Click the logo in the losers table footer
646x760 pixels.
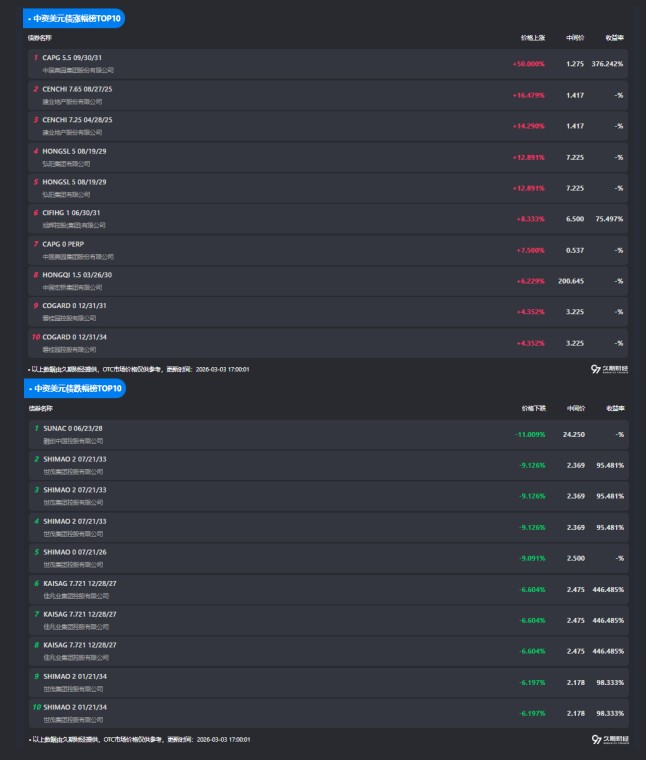610,739
